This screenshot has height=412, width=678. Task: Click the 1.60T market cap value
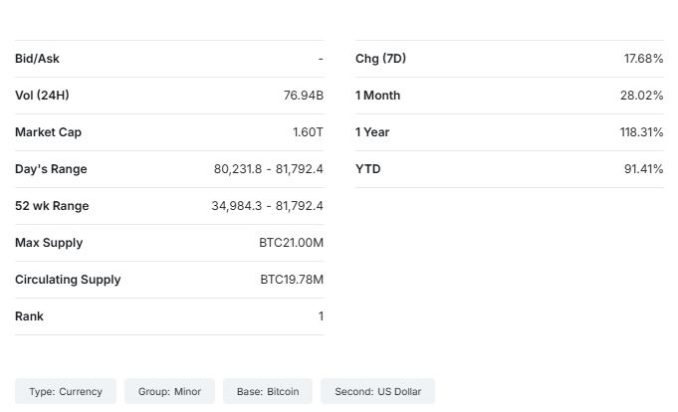click(307, 132)
